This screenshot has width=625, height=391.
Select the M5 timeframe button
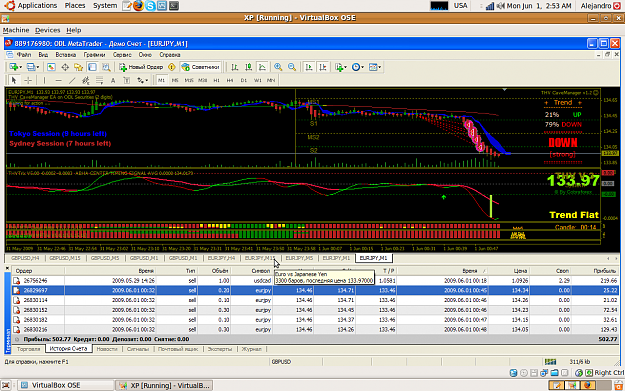pyautogui.click(x=175, y=80)
